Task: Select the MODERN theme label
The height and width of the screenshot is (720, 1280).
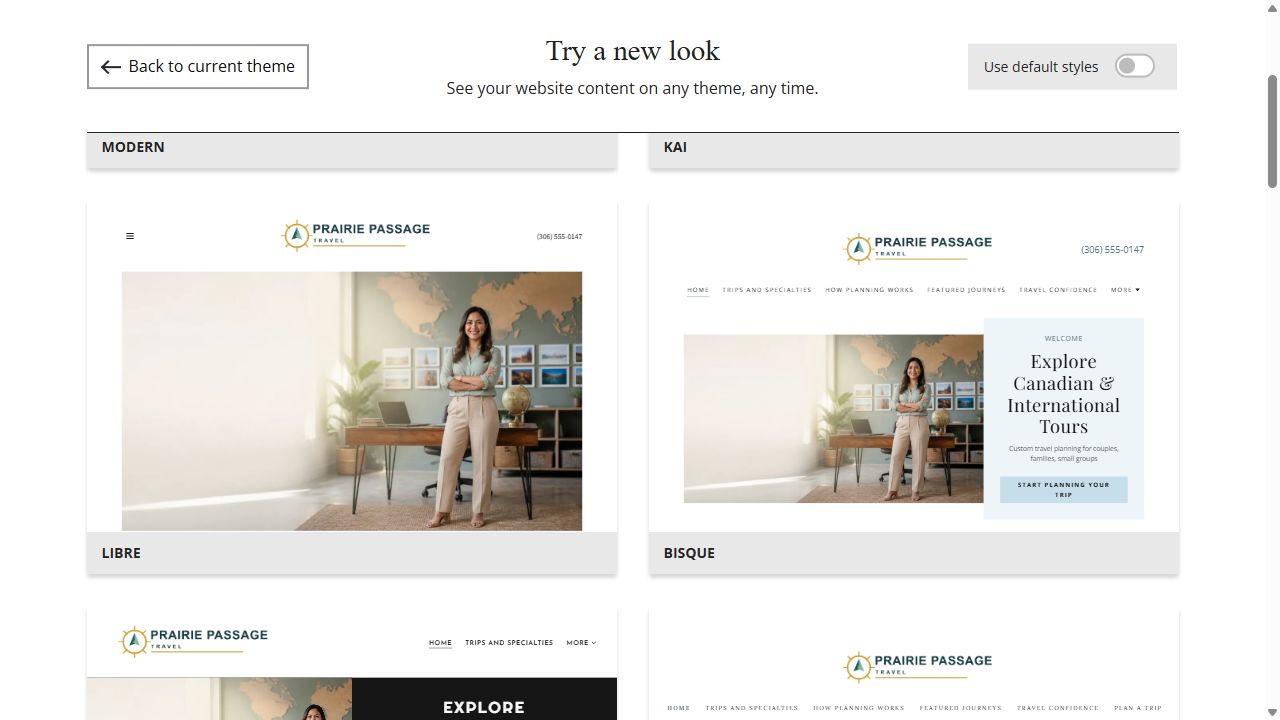Action: click(x=133, y=147)
